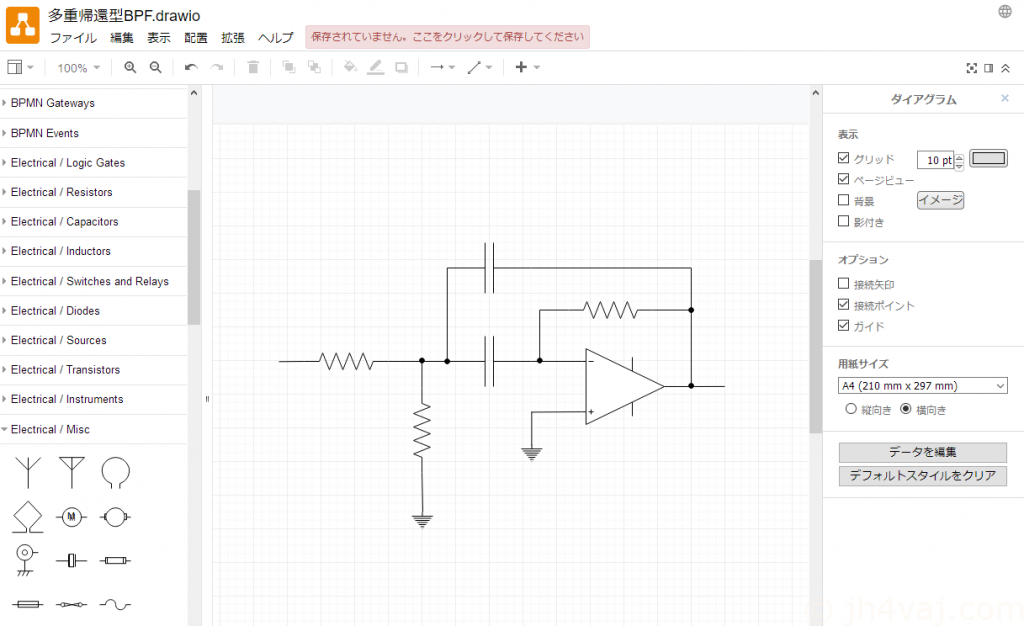Open the plus insert dropdown
1024x626 pixels.
(528, 67)
